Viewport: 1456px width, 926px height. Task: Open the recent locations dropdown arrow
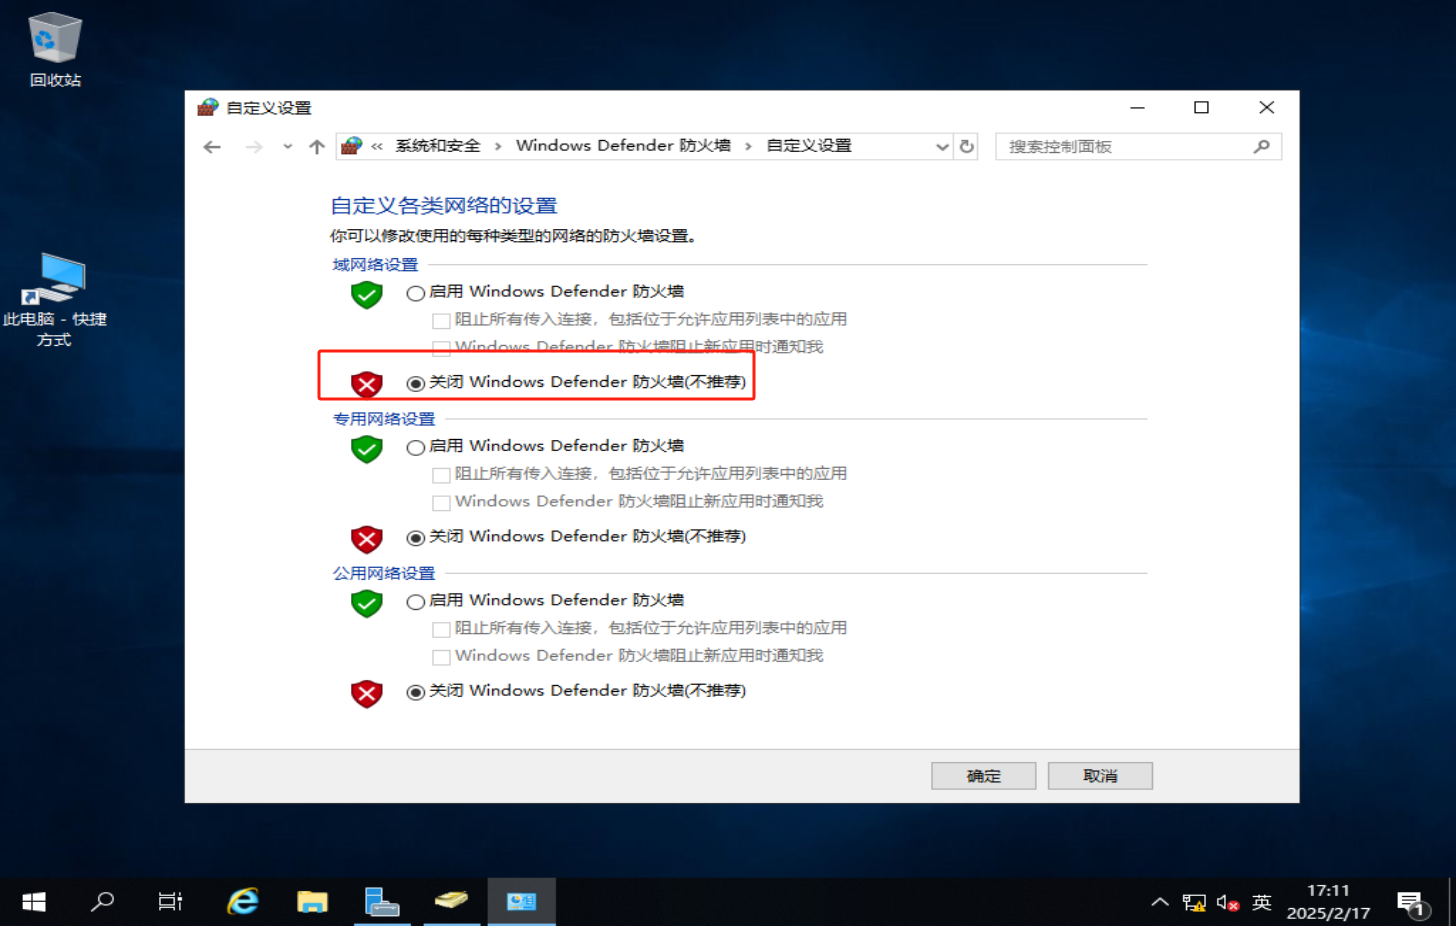click(x=287, y=147)
